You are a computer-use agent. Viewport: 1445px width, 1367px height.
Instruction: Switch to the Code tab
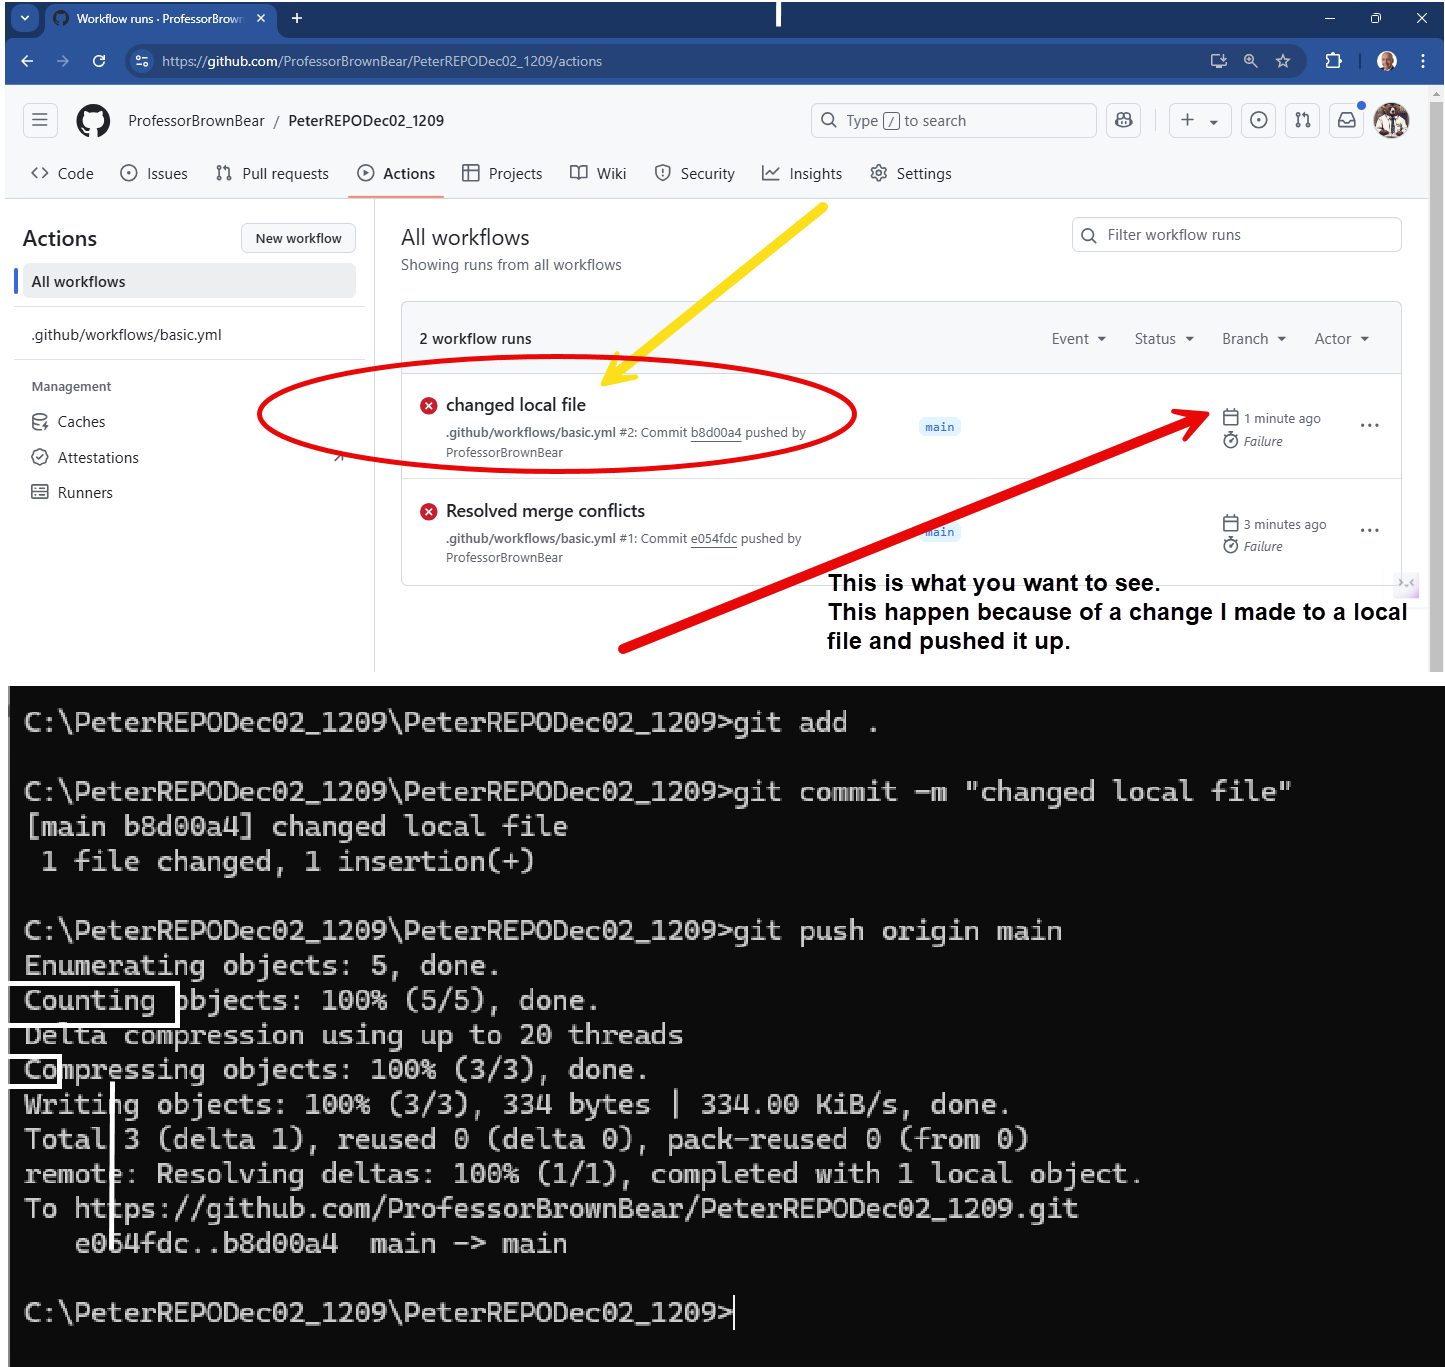point(62,173)
